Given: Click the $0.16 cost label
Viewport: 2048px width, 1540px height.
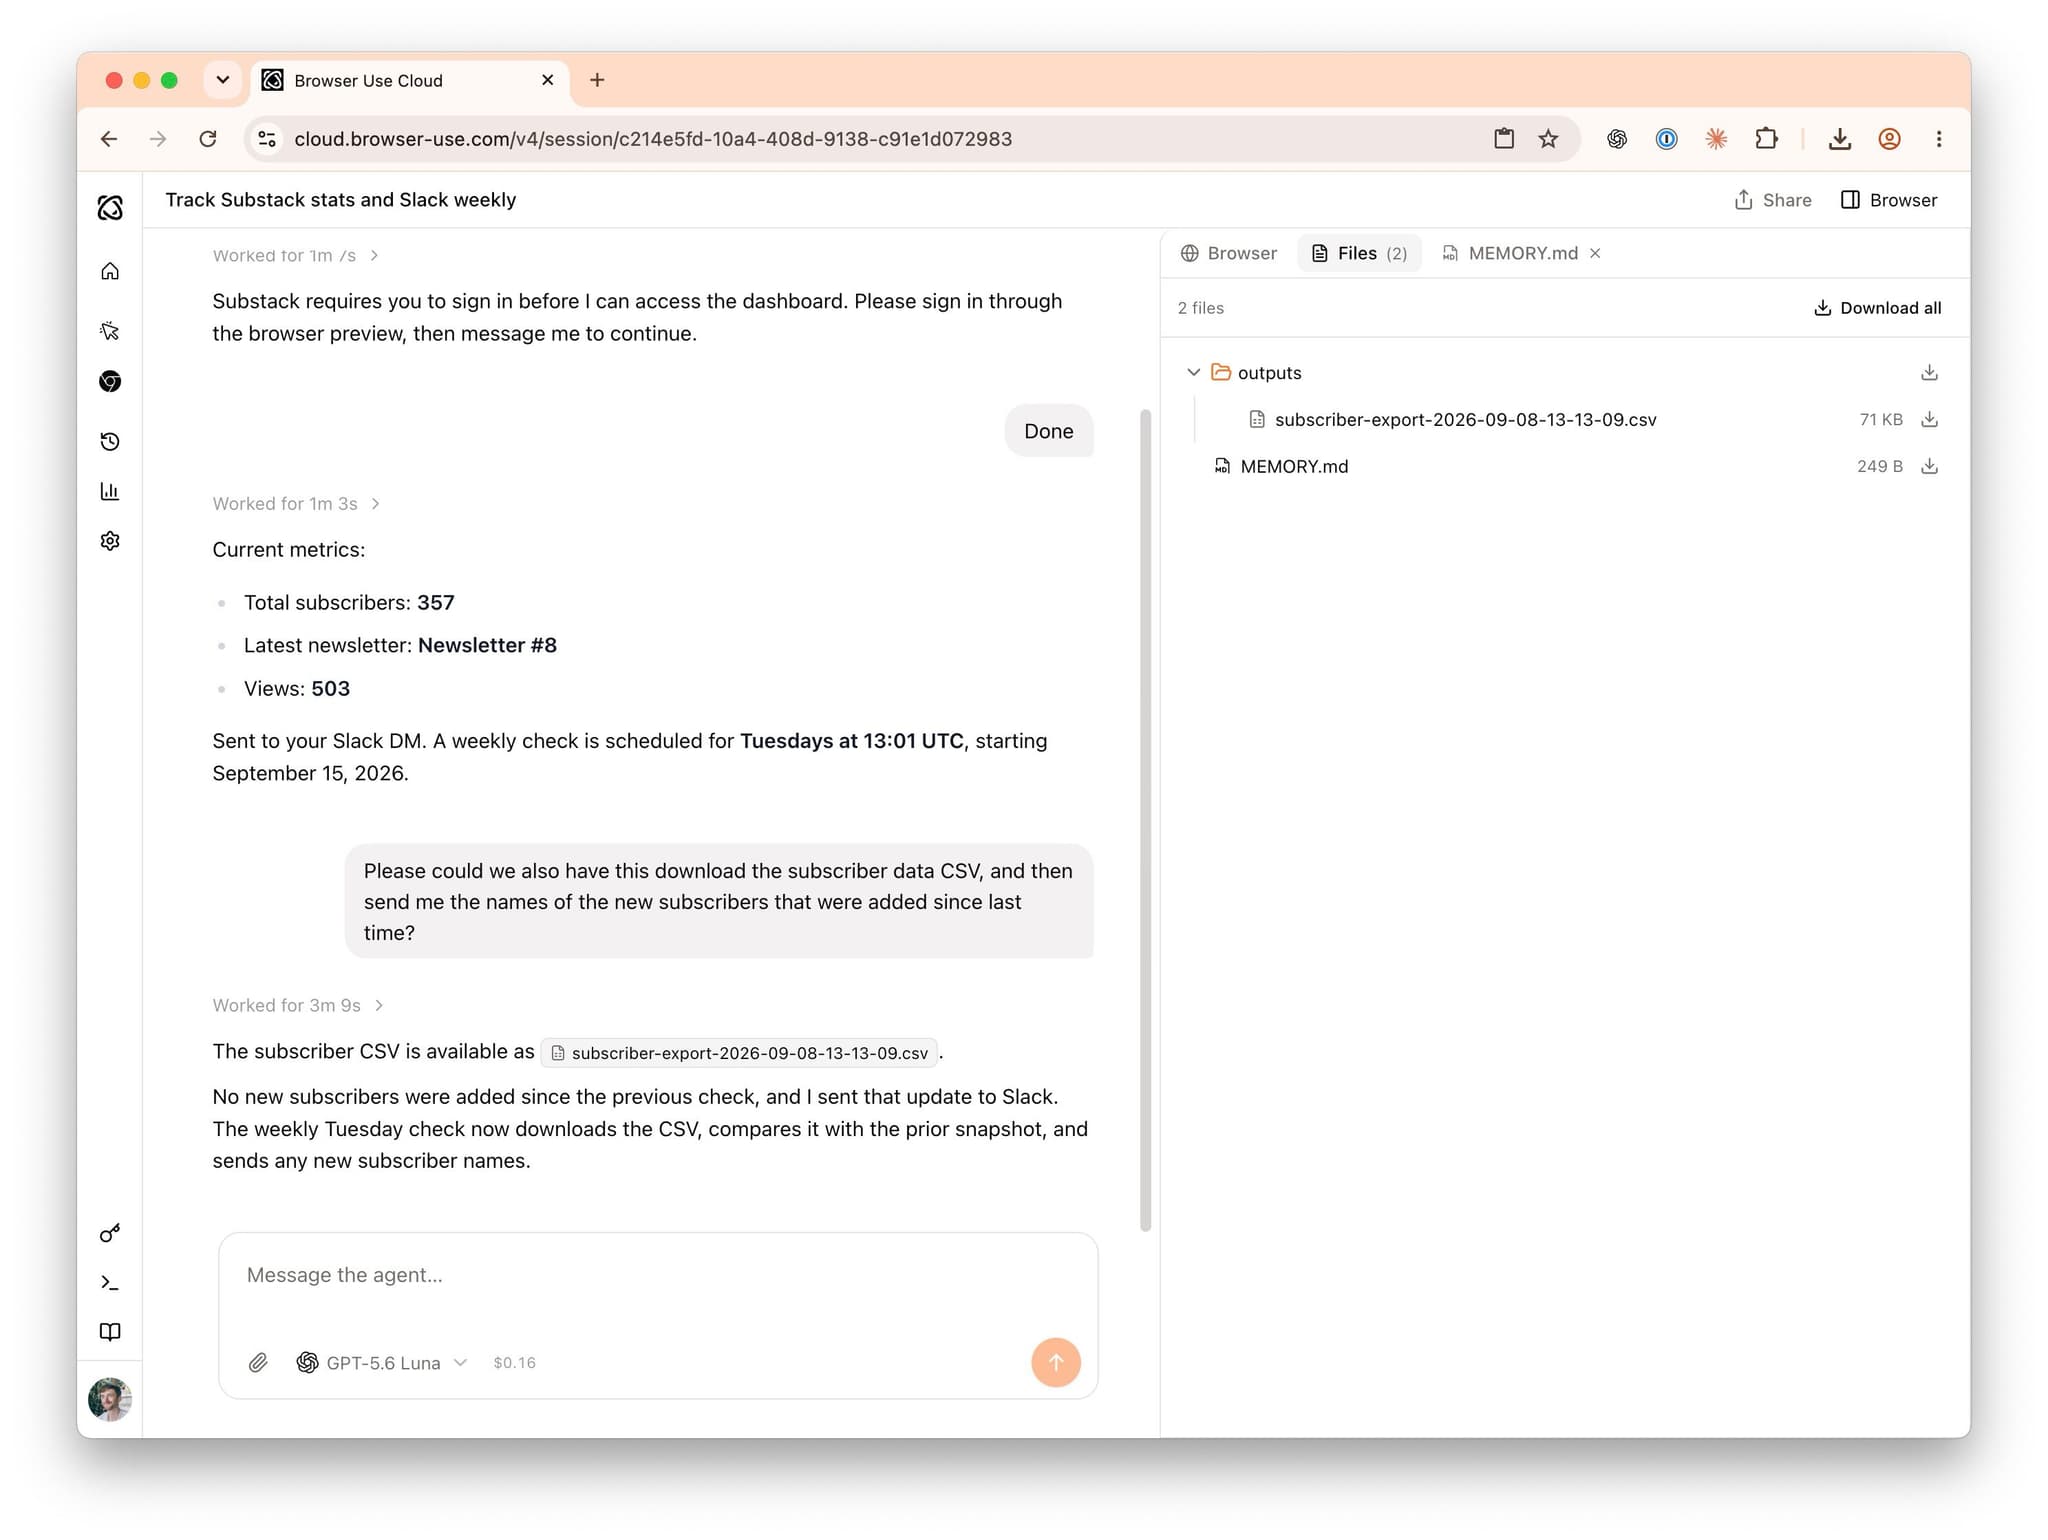Looking at the screenshot, I should point(514,1363).
